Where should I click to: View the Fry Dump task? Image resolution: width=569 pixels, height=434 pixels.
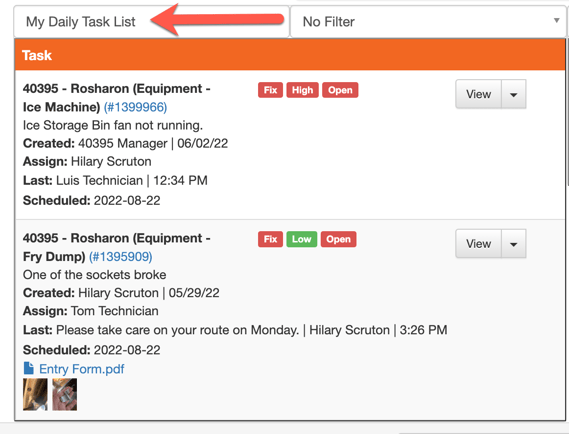point(478,243)
